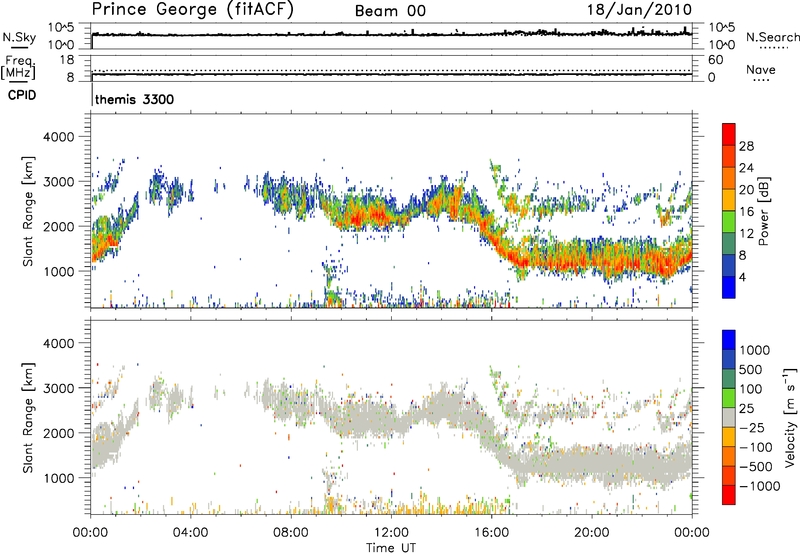
Task: Click the 'Power [dB]' colorbar label
Action: pyautogui.click(x=763, y=211)
